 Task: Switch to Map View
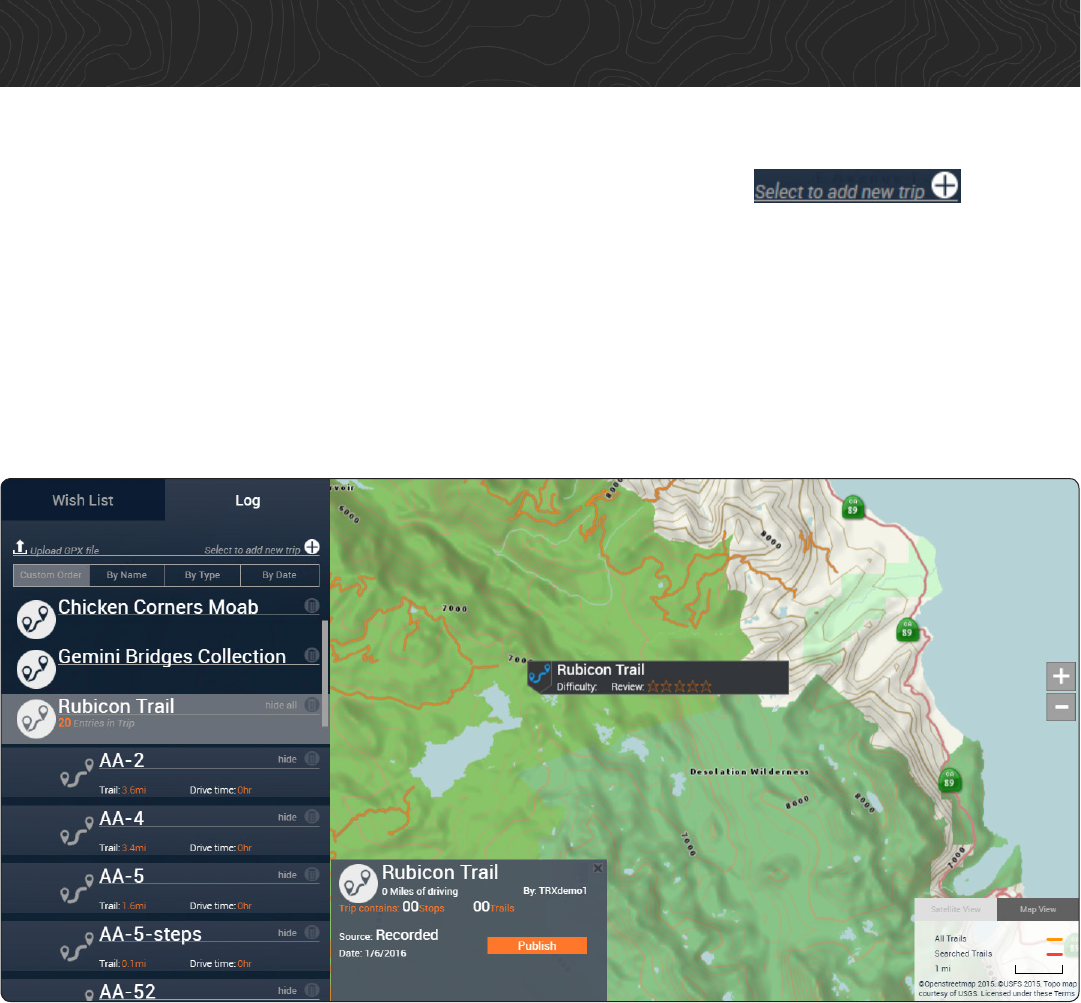tap(1038, 909)
